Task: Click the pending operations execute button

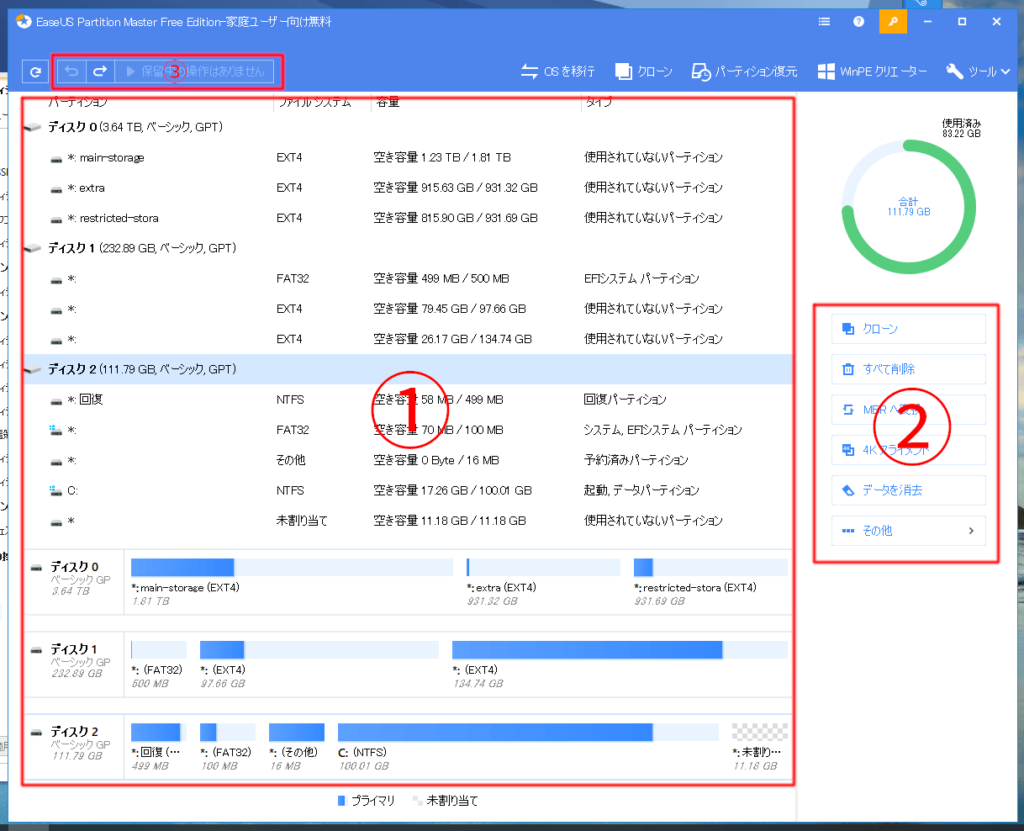Action: click(195, 71)
